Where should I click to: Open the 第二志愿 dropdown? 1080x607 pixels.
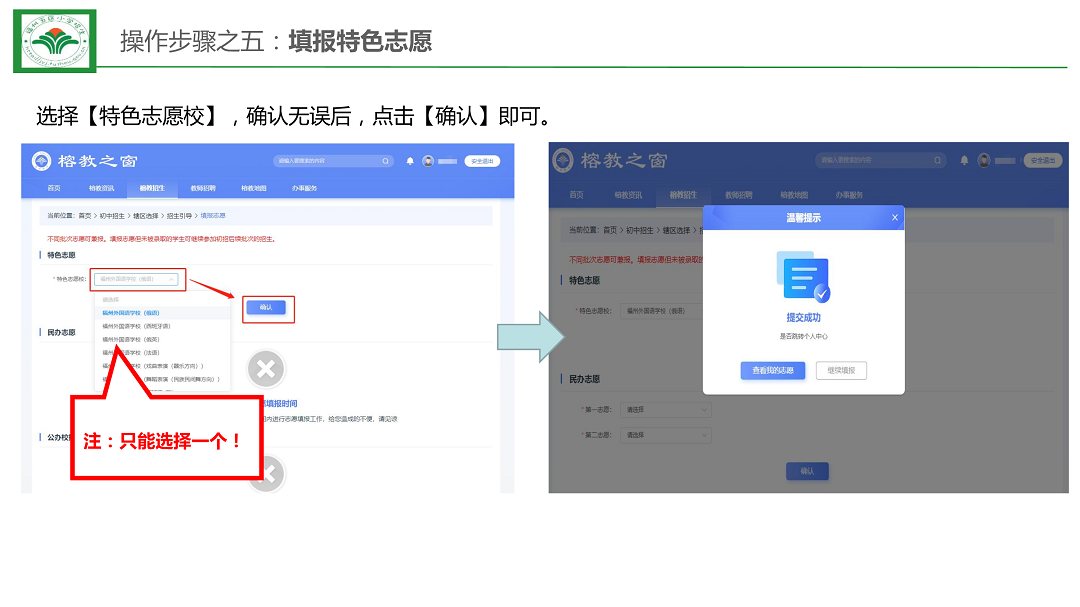[x=666, y=435]
